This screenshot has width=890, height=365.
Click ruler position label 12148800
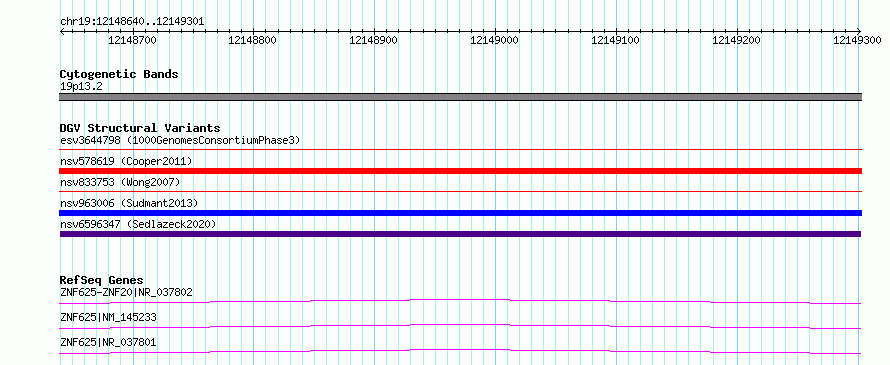pyautogui.click(x=253, y=40)
